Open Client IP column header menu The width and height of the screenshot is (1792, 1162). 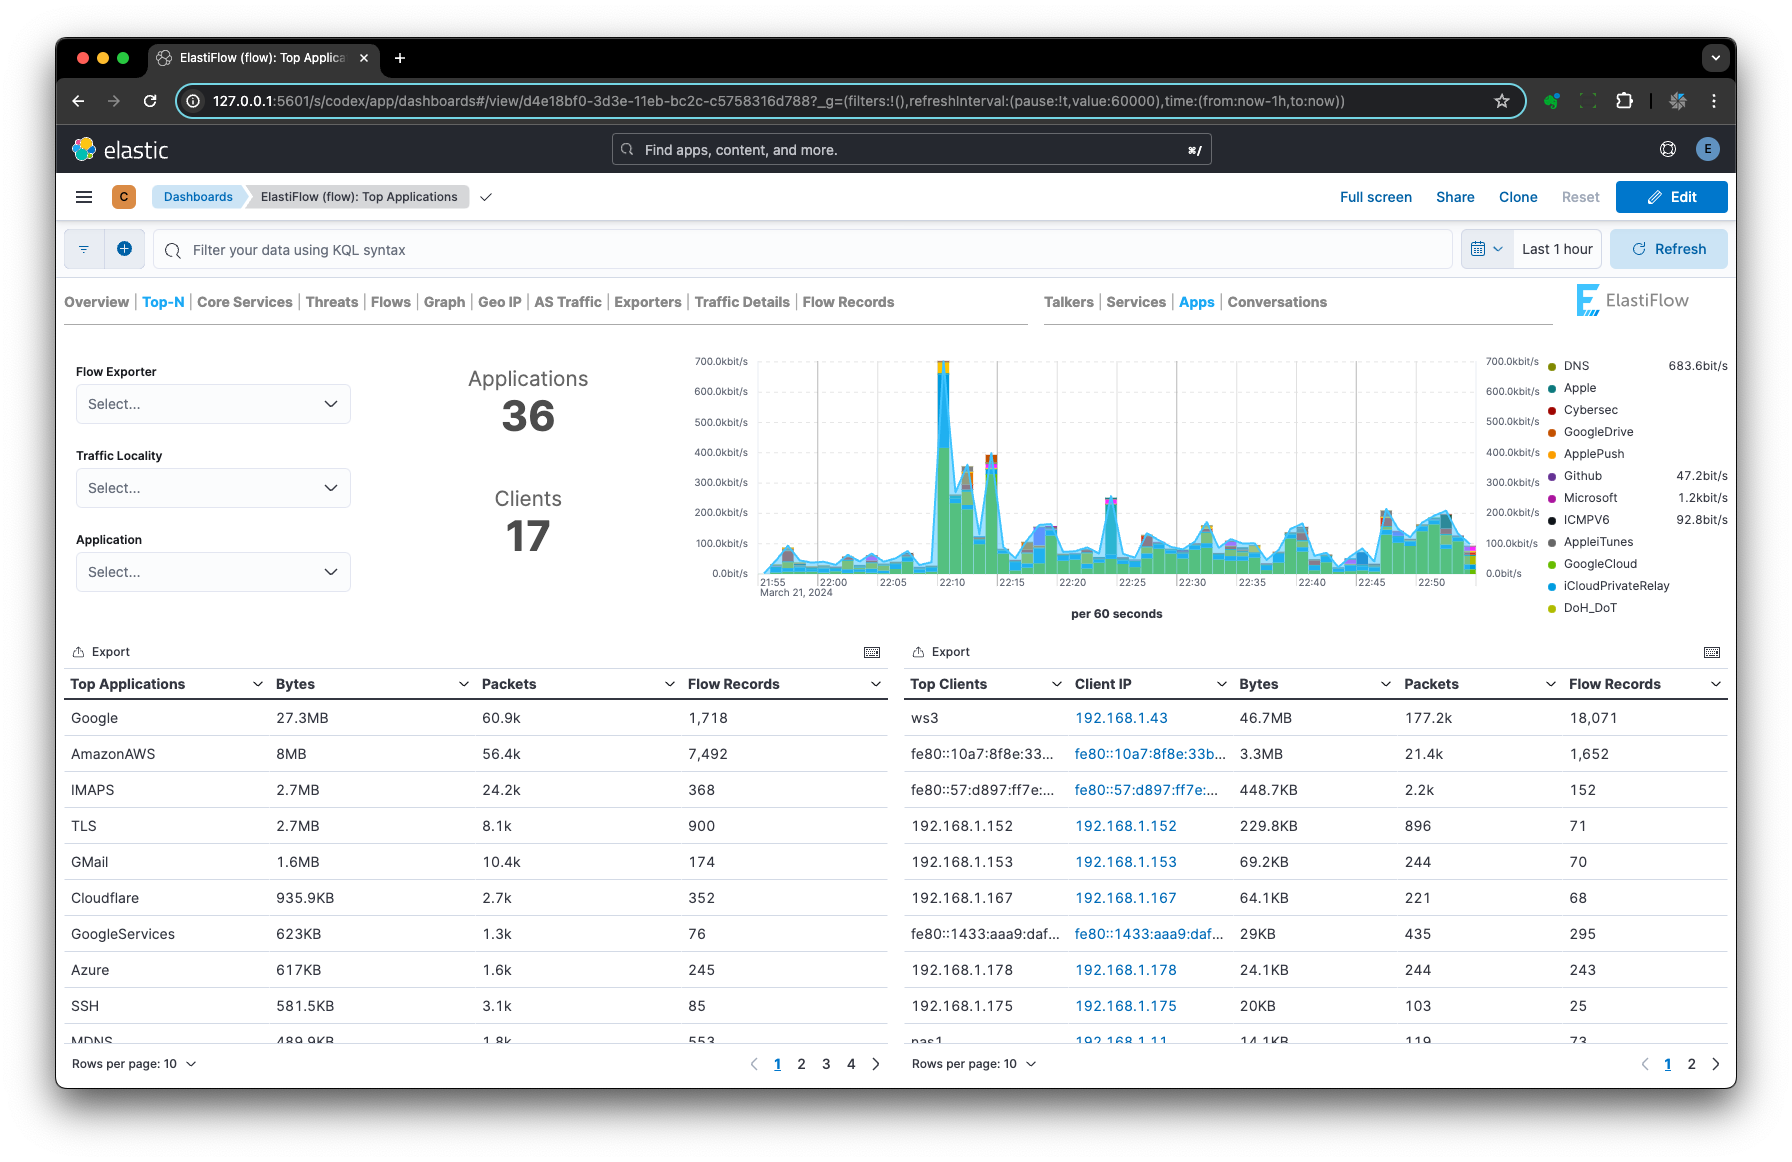pos(1221,684)
